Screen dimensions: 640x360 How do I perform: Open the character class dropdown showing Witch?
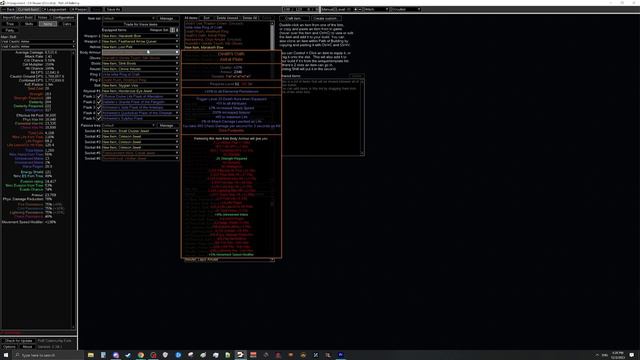376,9
